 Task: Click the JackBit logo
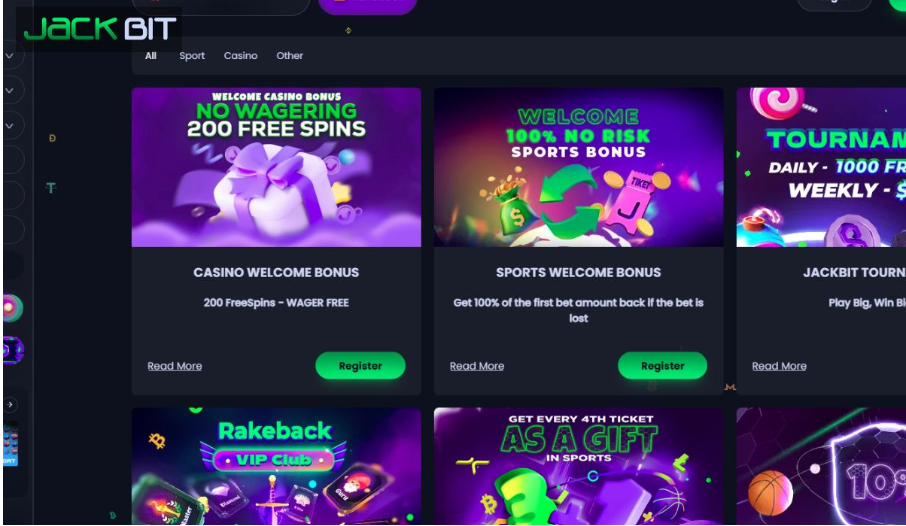click(99, 28)
